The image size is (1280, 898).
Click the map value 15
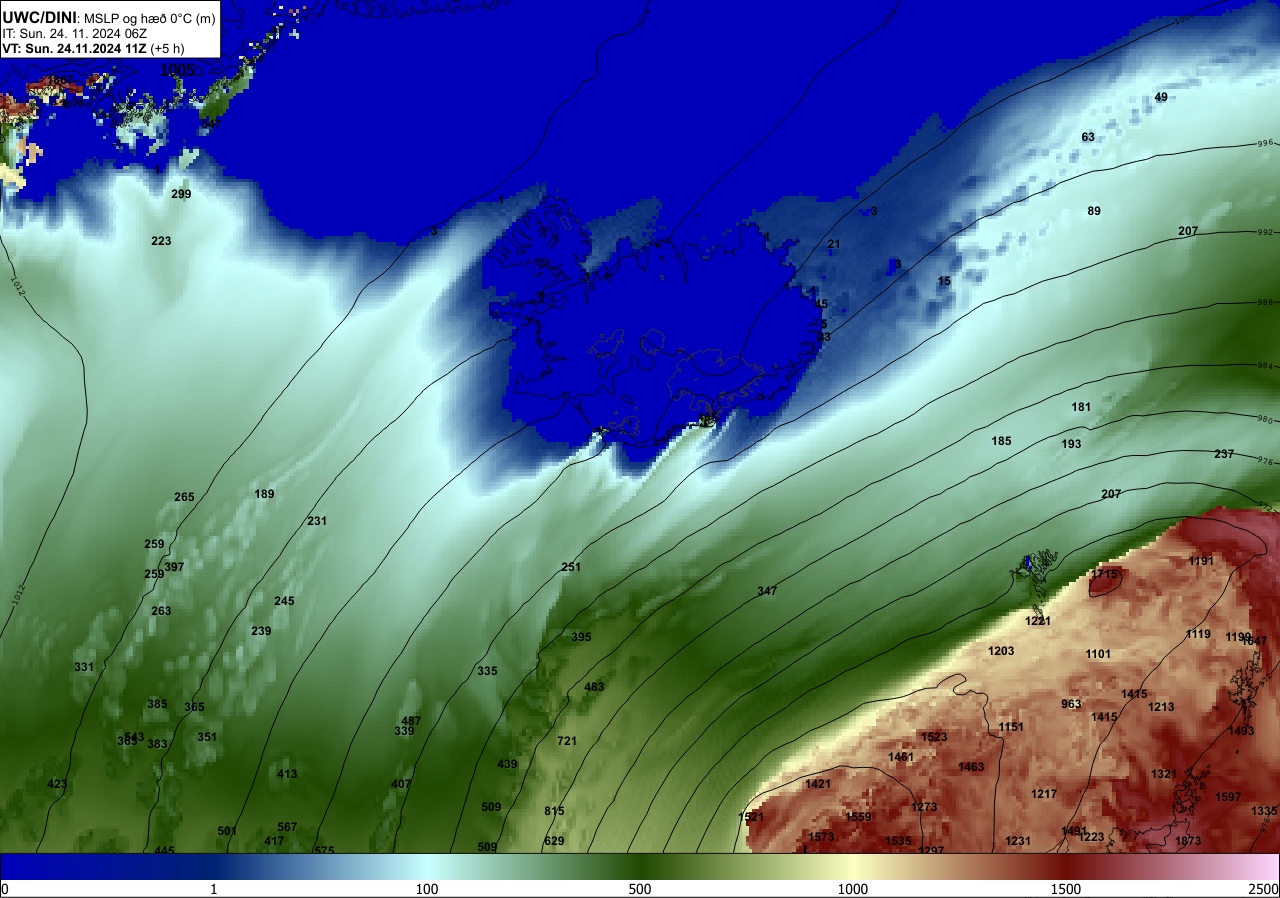[x=944, y=281]
